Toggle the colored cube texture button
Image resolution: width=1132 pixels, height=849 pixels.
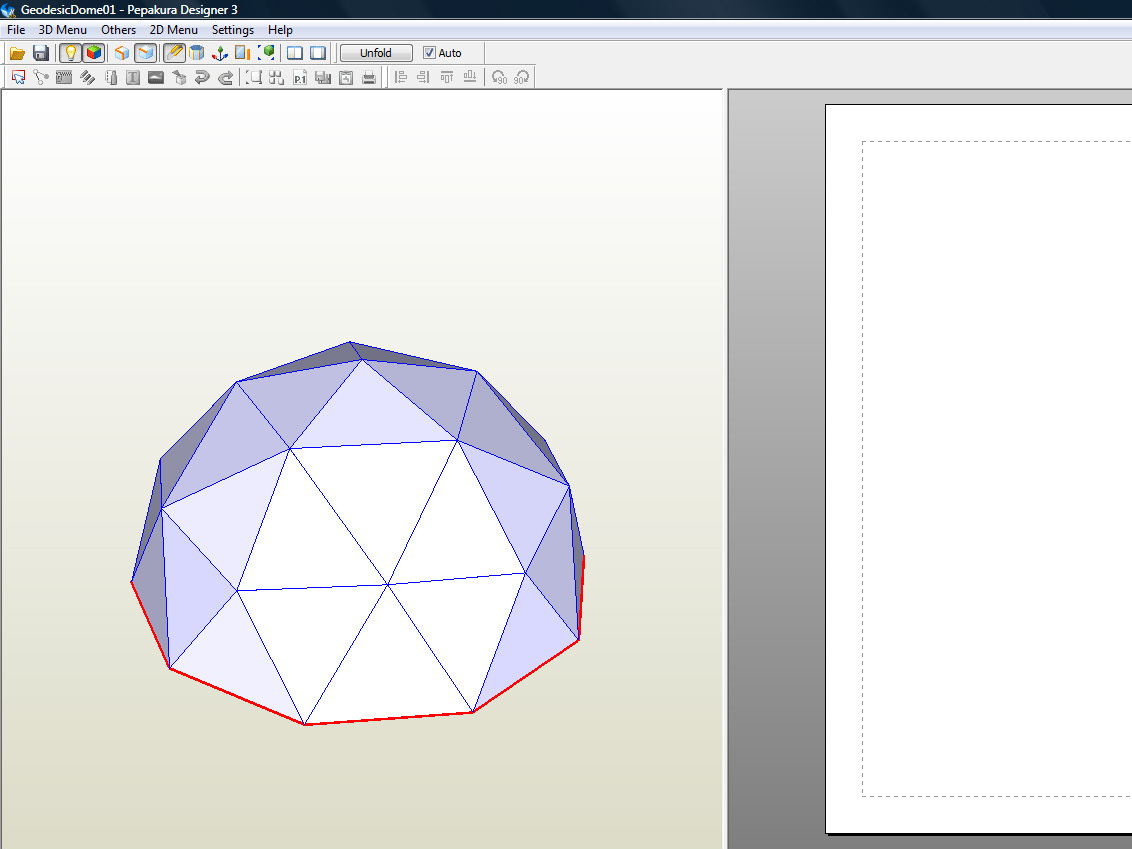pyautogui.click(x=93, y=53)
